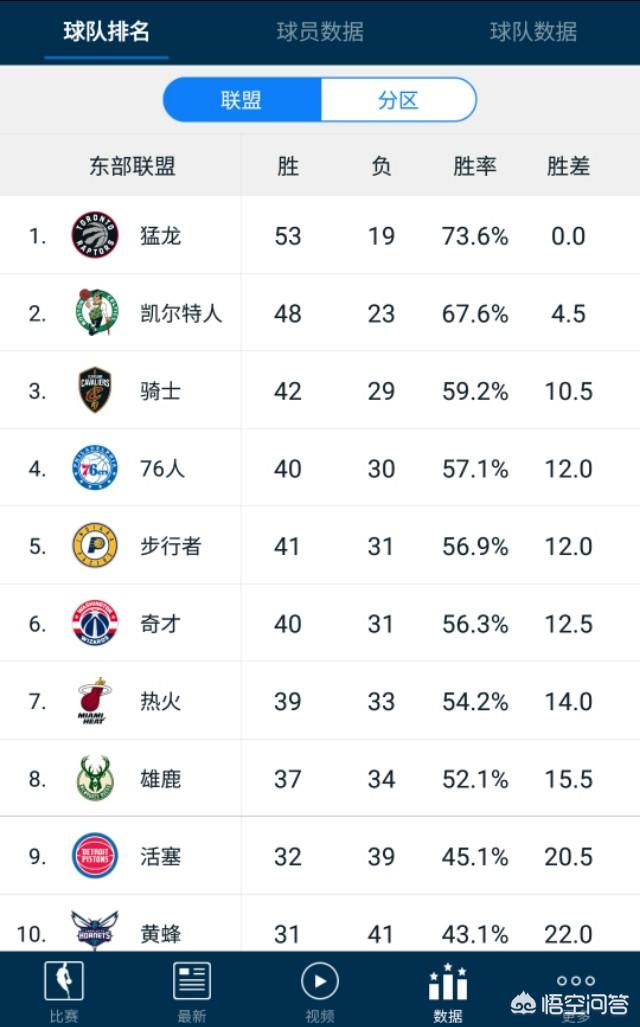Tap the Cleveland Cavaliers logo
Image resolution: width=640 pixels, height=1027 pixels.
click(95, 390)
